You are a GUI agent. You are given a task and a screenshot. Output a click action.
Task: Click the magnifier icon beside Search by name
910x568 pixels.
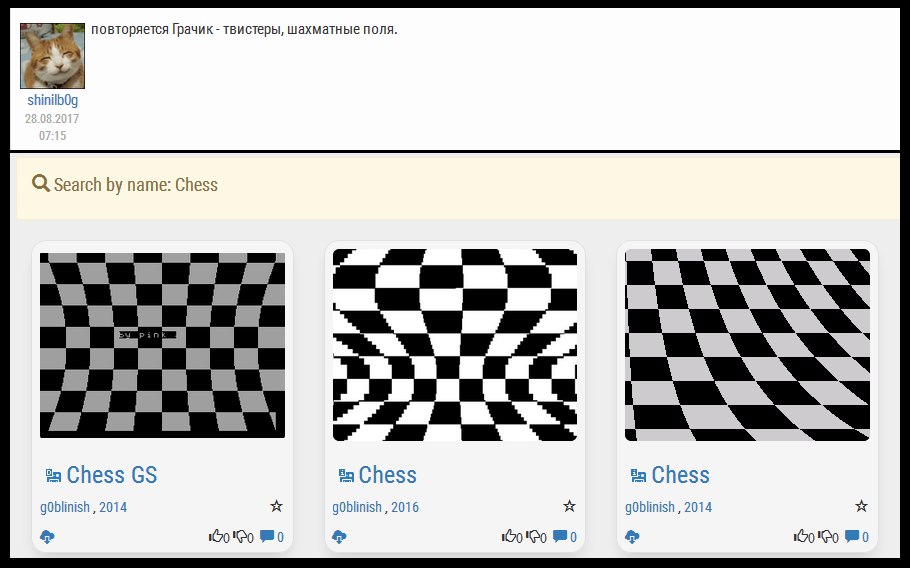tap(41, 184)
